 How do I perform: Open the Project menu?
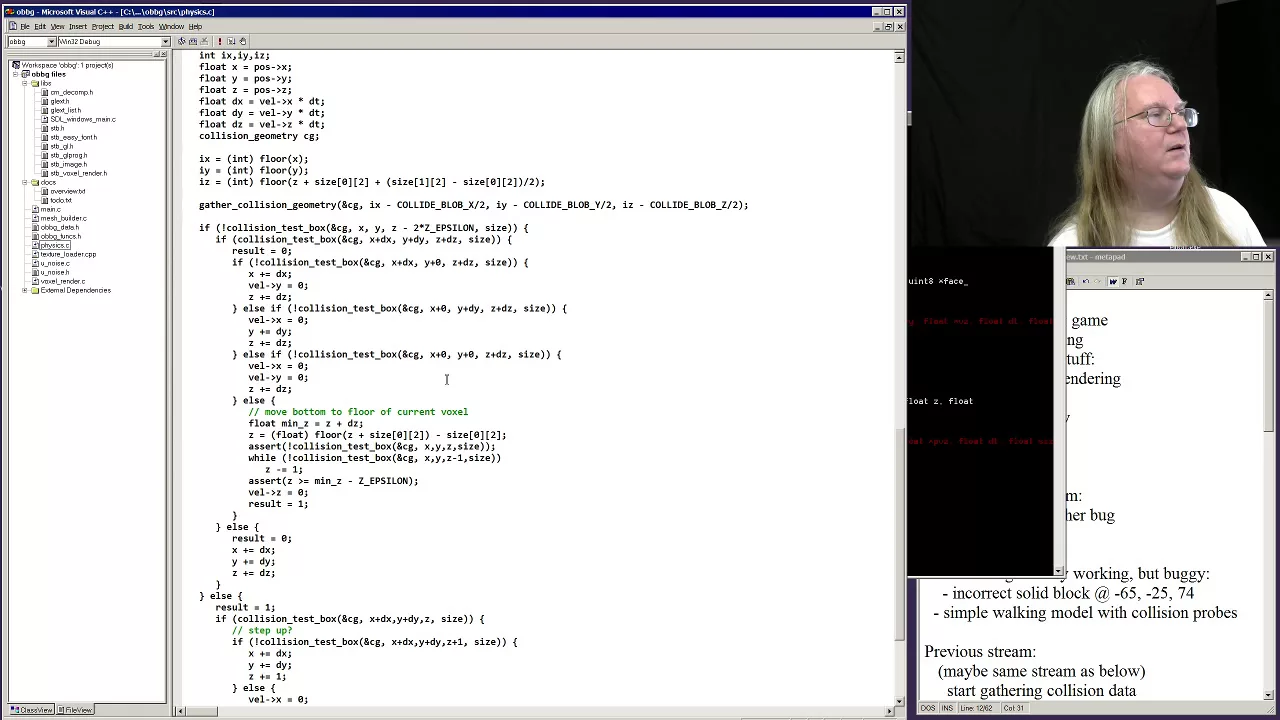pos(103,26)
